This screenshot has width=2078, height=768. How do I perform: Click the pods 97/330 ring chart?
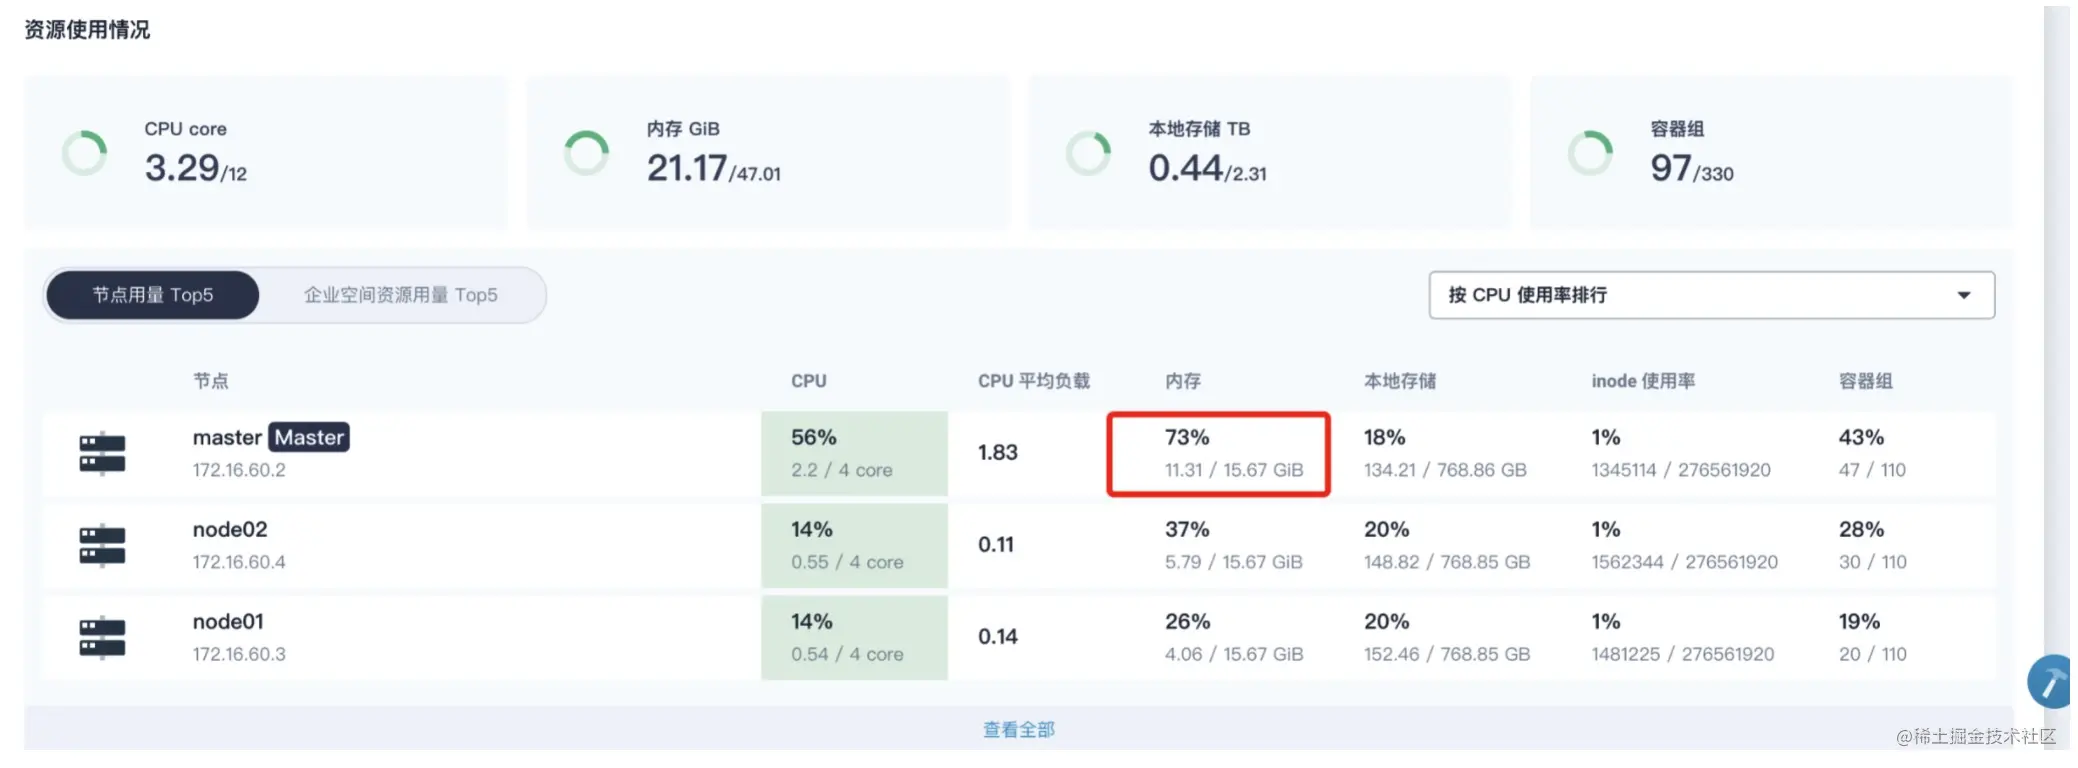pos(1591,153)
